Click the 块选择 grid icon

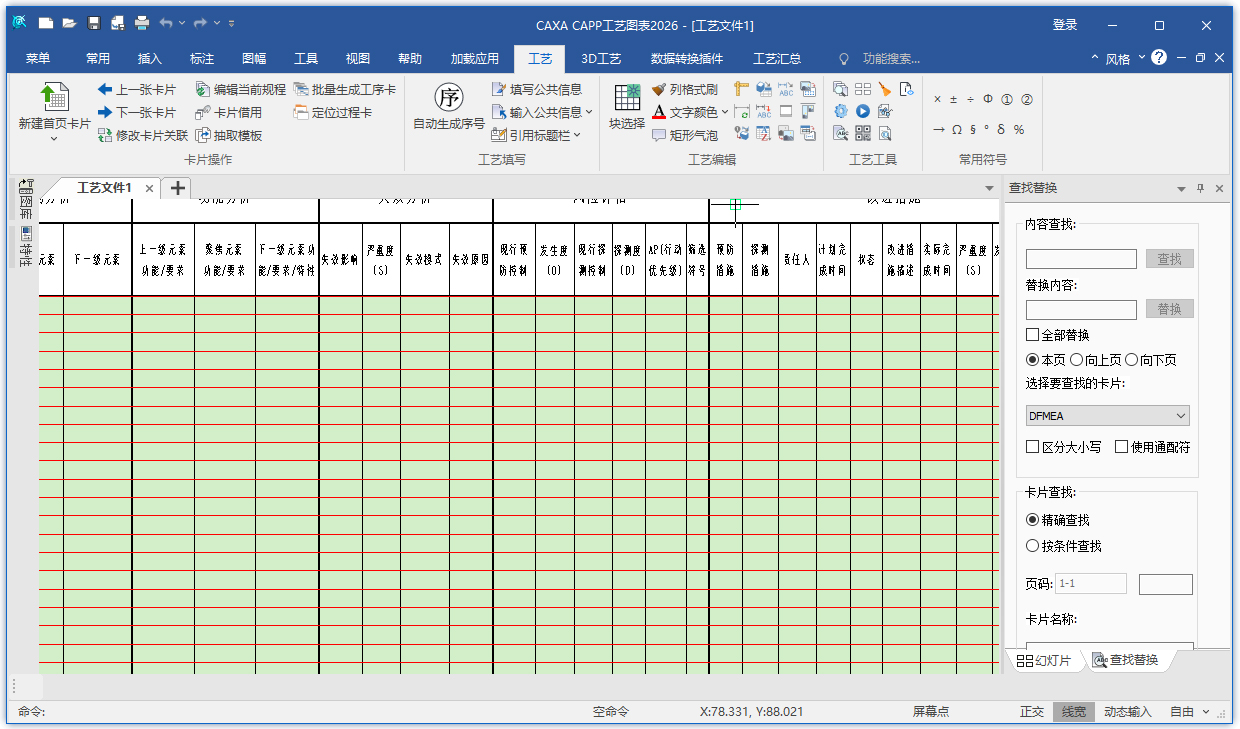point(627,99)
